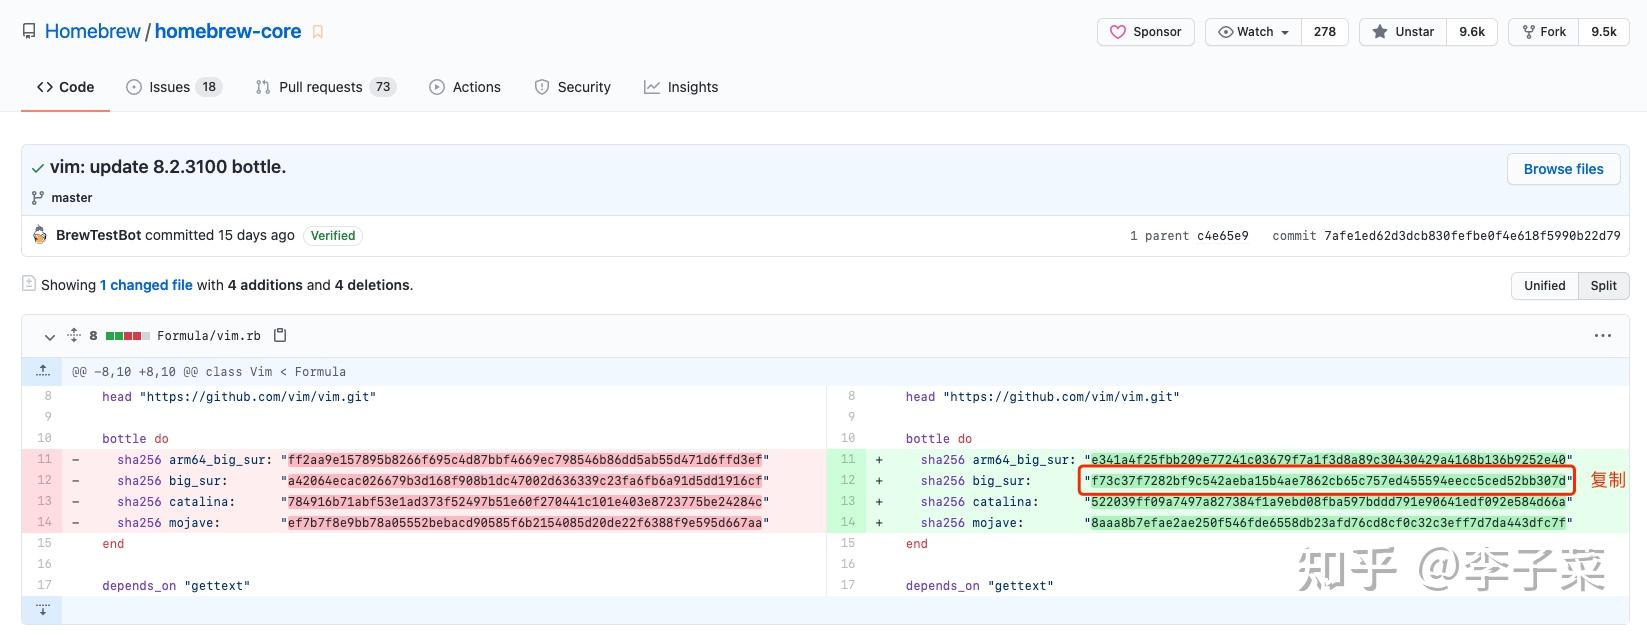Screen dimensions: 1647x636
Task: Click the hunk header @@ -8,10 +8,10 @@
Action: pyautogui.click(x=209, y=372)
